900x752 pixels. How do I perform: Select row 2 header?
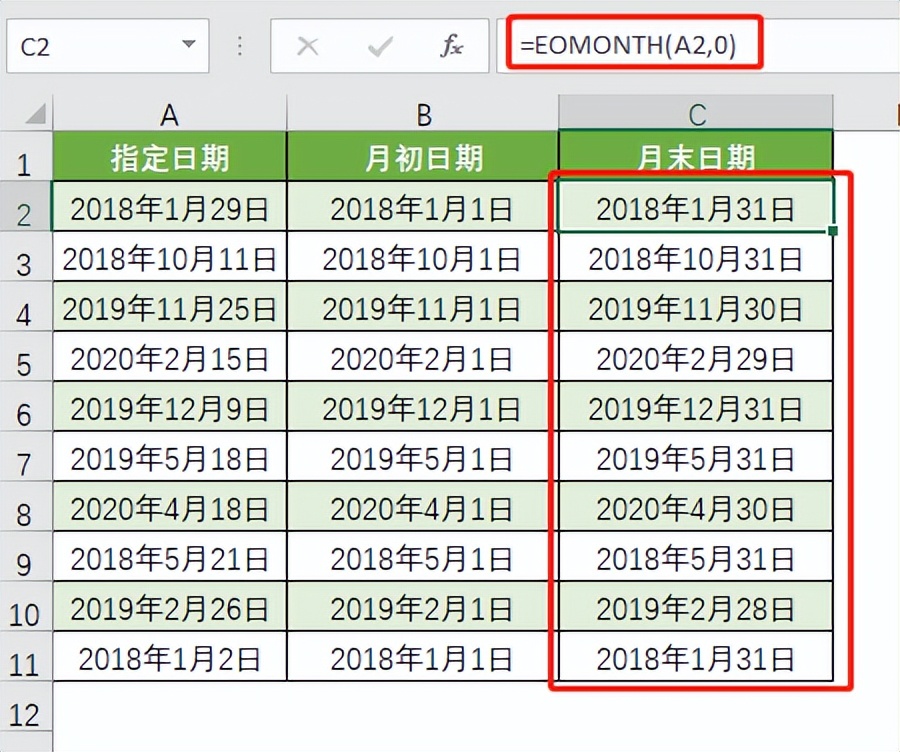pos(26,207)
